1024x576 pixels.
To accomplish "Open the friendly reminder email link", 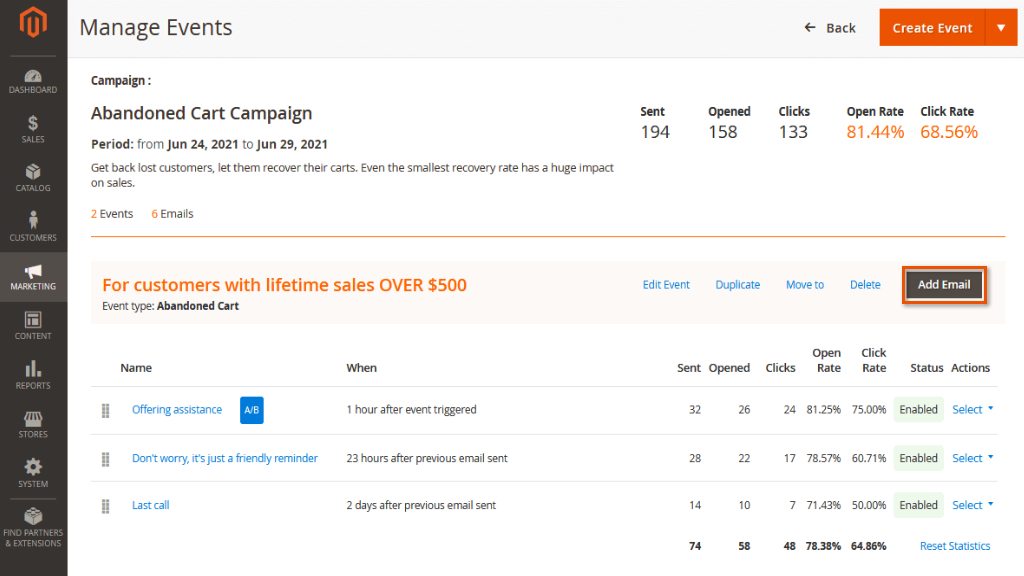I will pos(225,458).
